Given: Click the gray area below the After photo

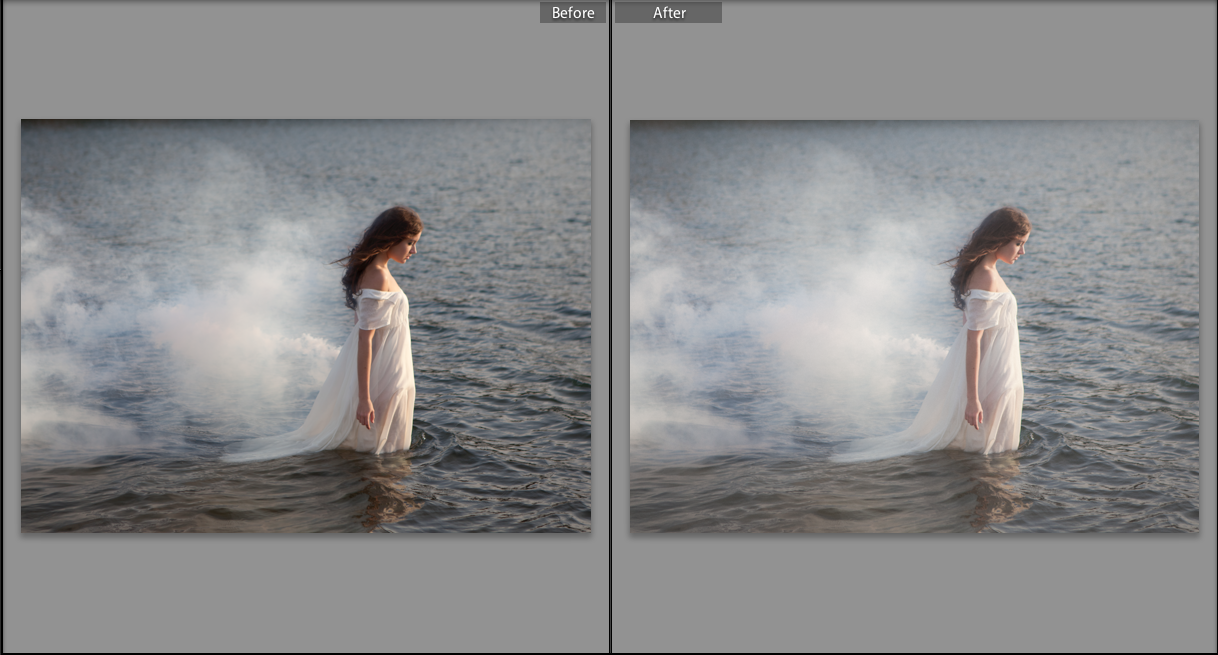Looking at the screenshot, I should coord(914,592).
